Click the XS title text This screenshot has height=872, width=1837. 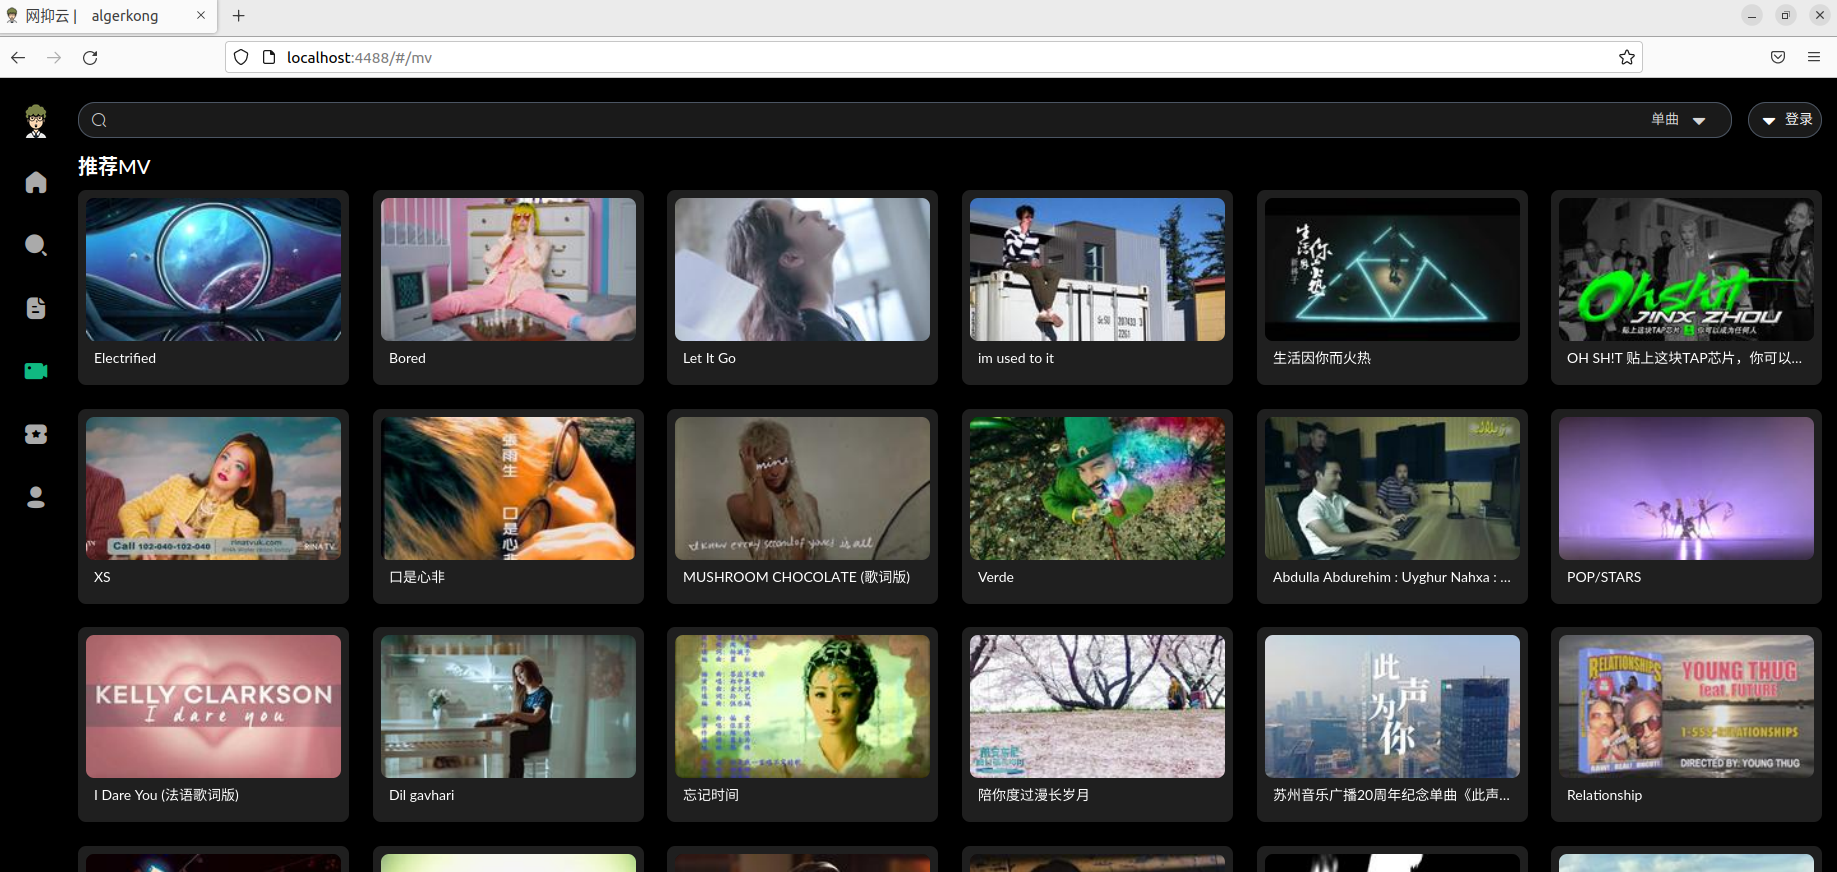point(102,577)
